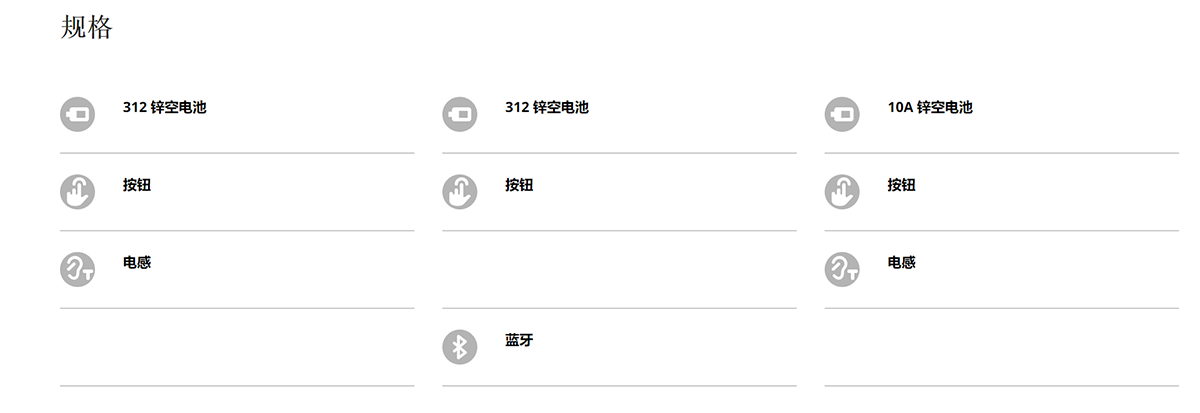Click the first column's telecoil ear icon

(77, 269)
